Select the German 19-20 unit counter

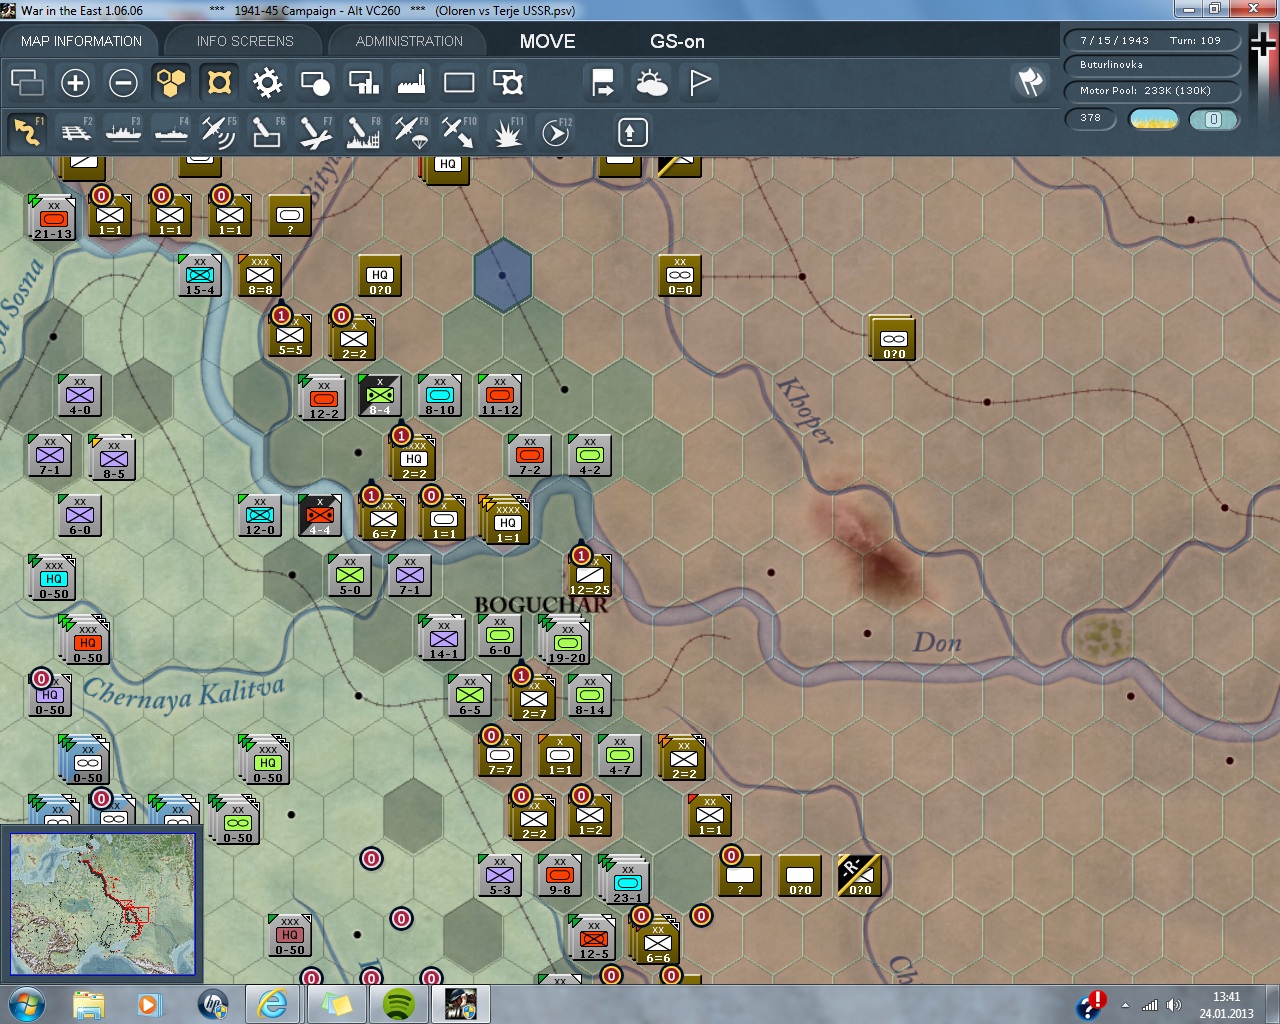pyautogui.click(x=566, y=640)
